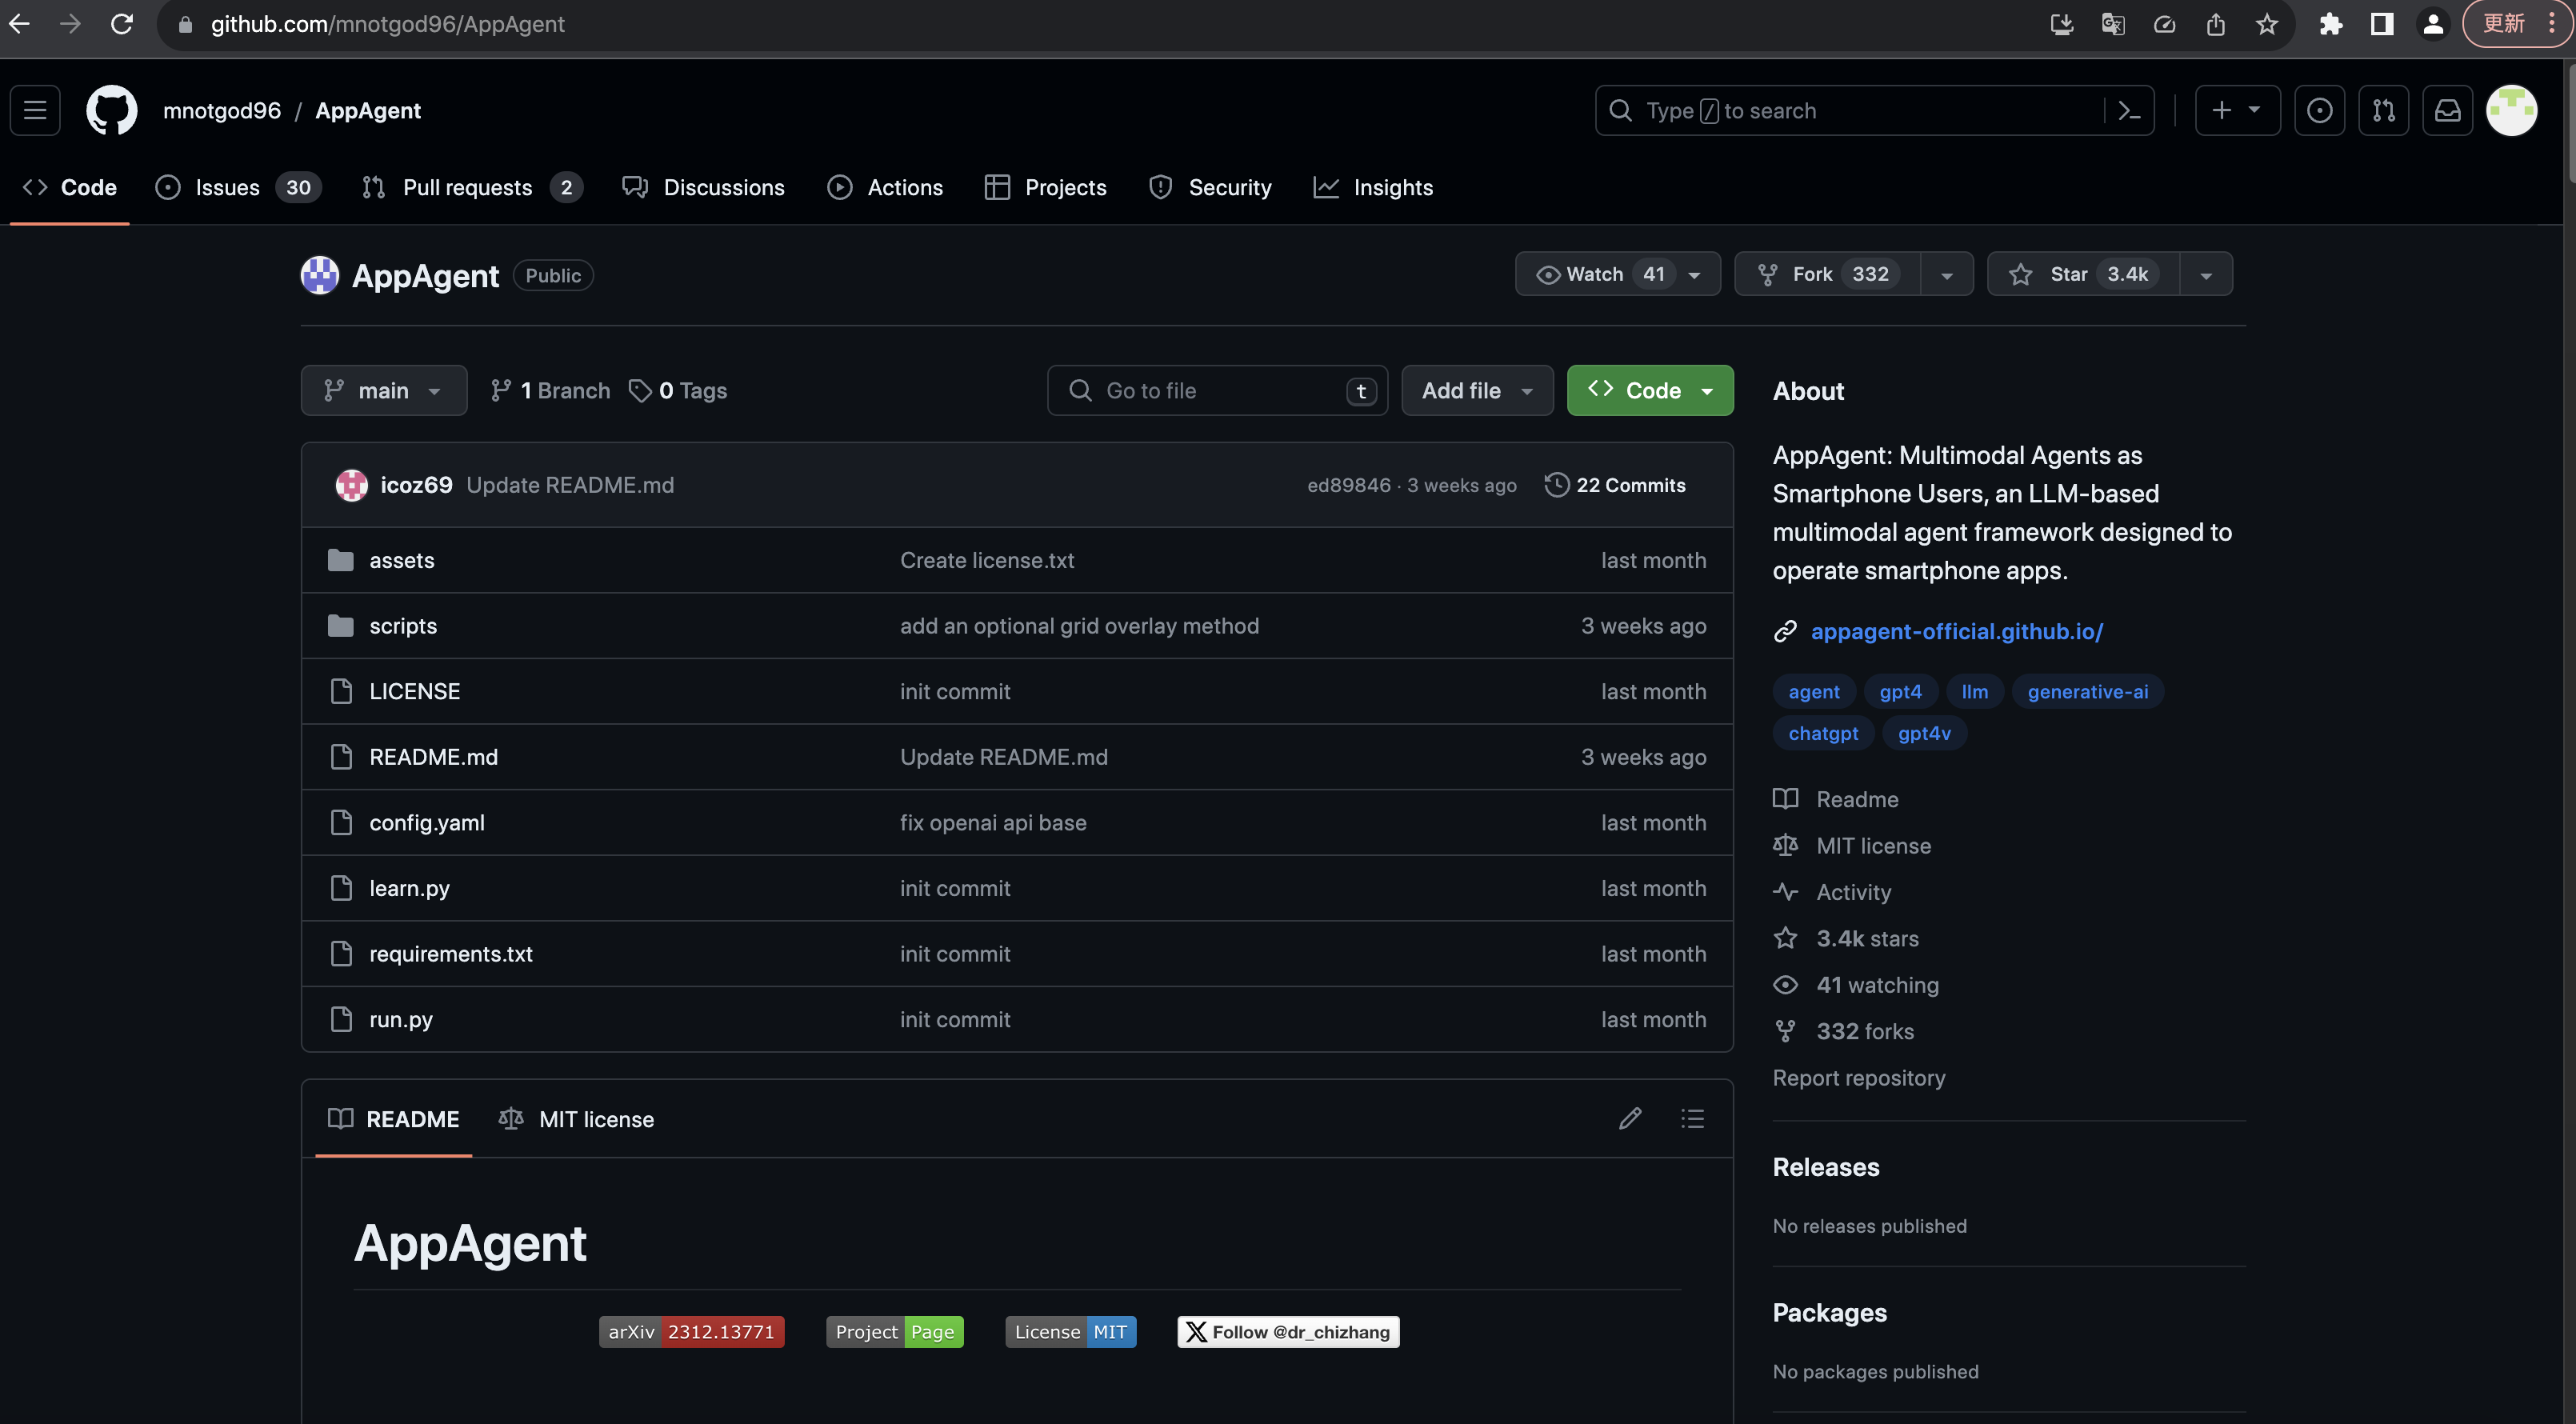Image resolution: width=2576 pixels, height=1424 pixels.
Task: Click the notifications inbox icon
Action: coord(2447,111)
